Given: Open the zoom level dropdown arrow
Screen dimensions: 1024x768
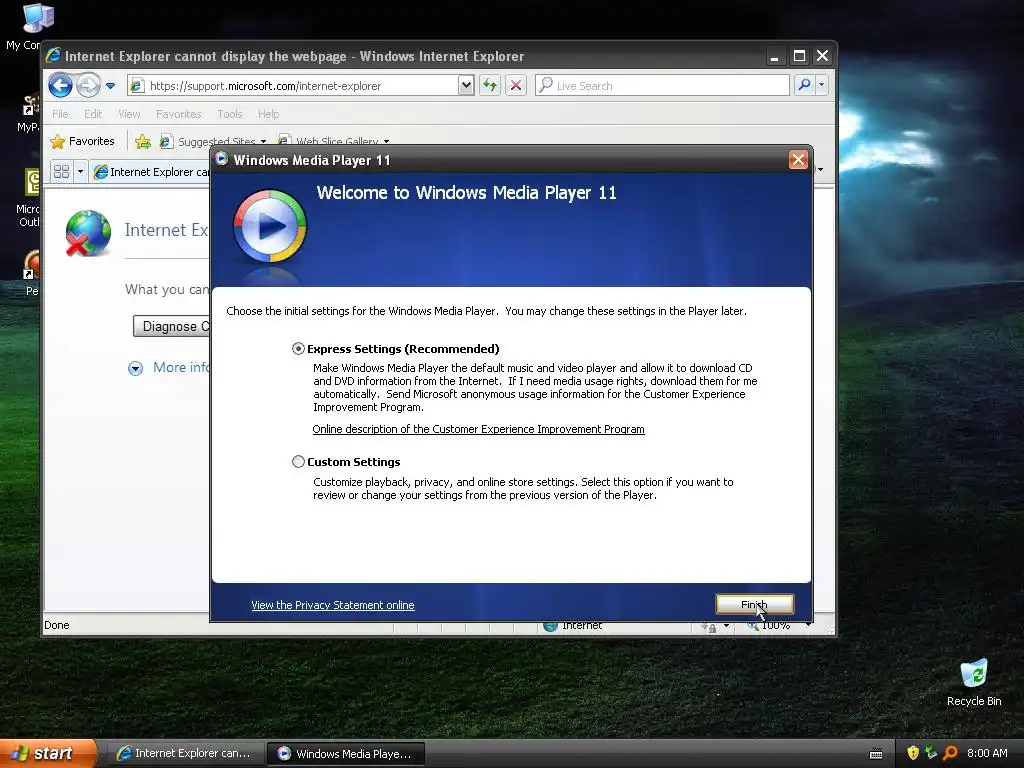Looking at the screenshot, I should [808, 626].
